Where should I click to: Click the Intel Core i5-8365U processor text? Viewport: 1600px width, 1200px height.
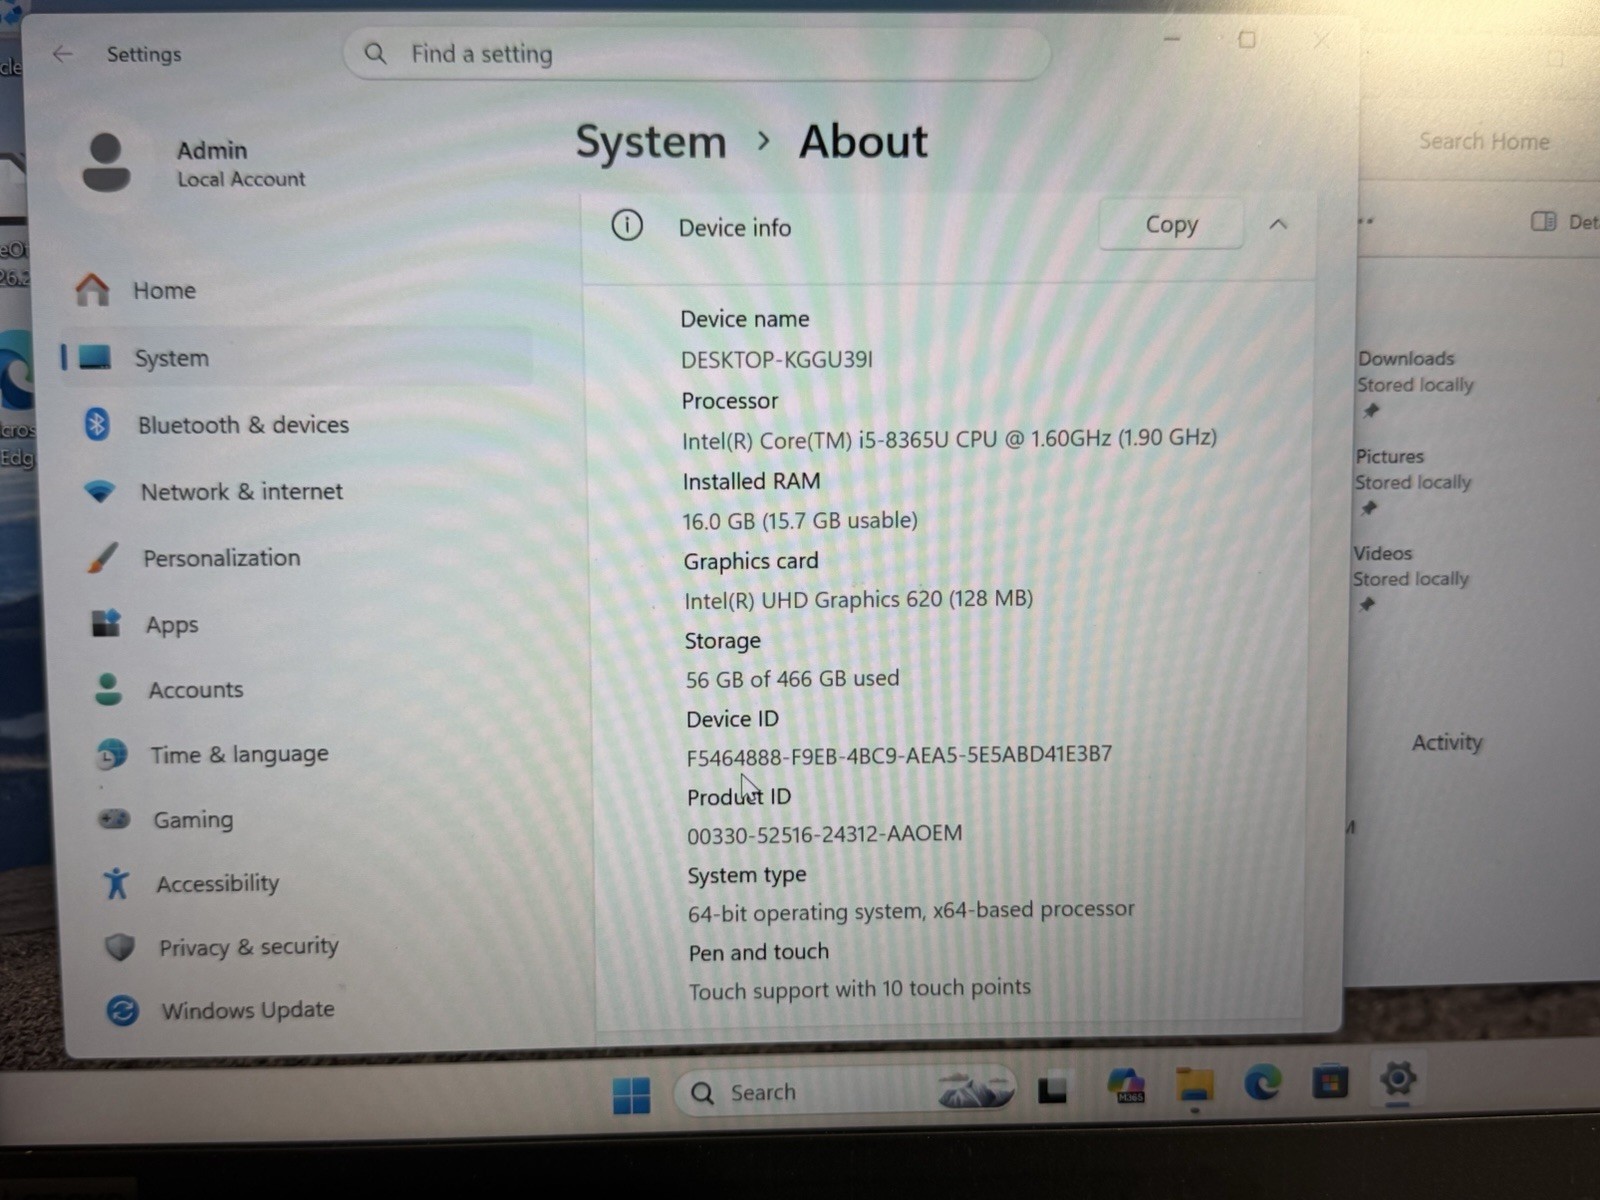click(949, 438)
